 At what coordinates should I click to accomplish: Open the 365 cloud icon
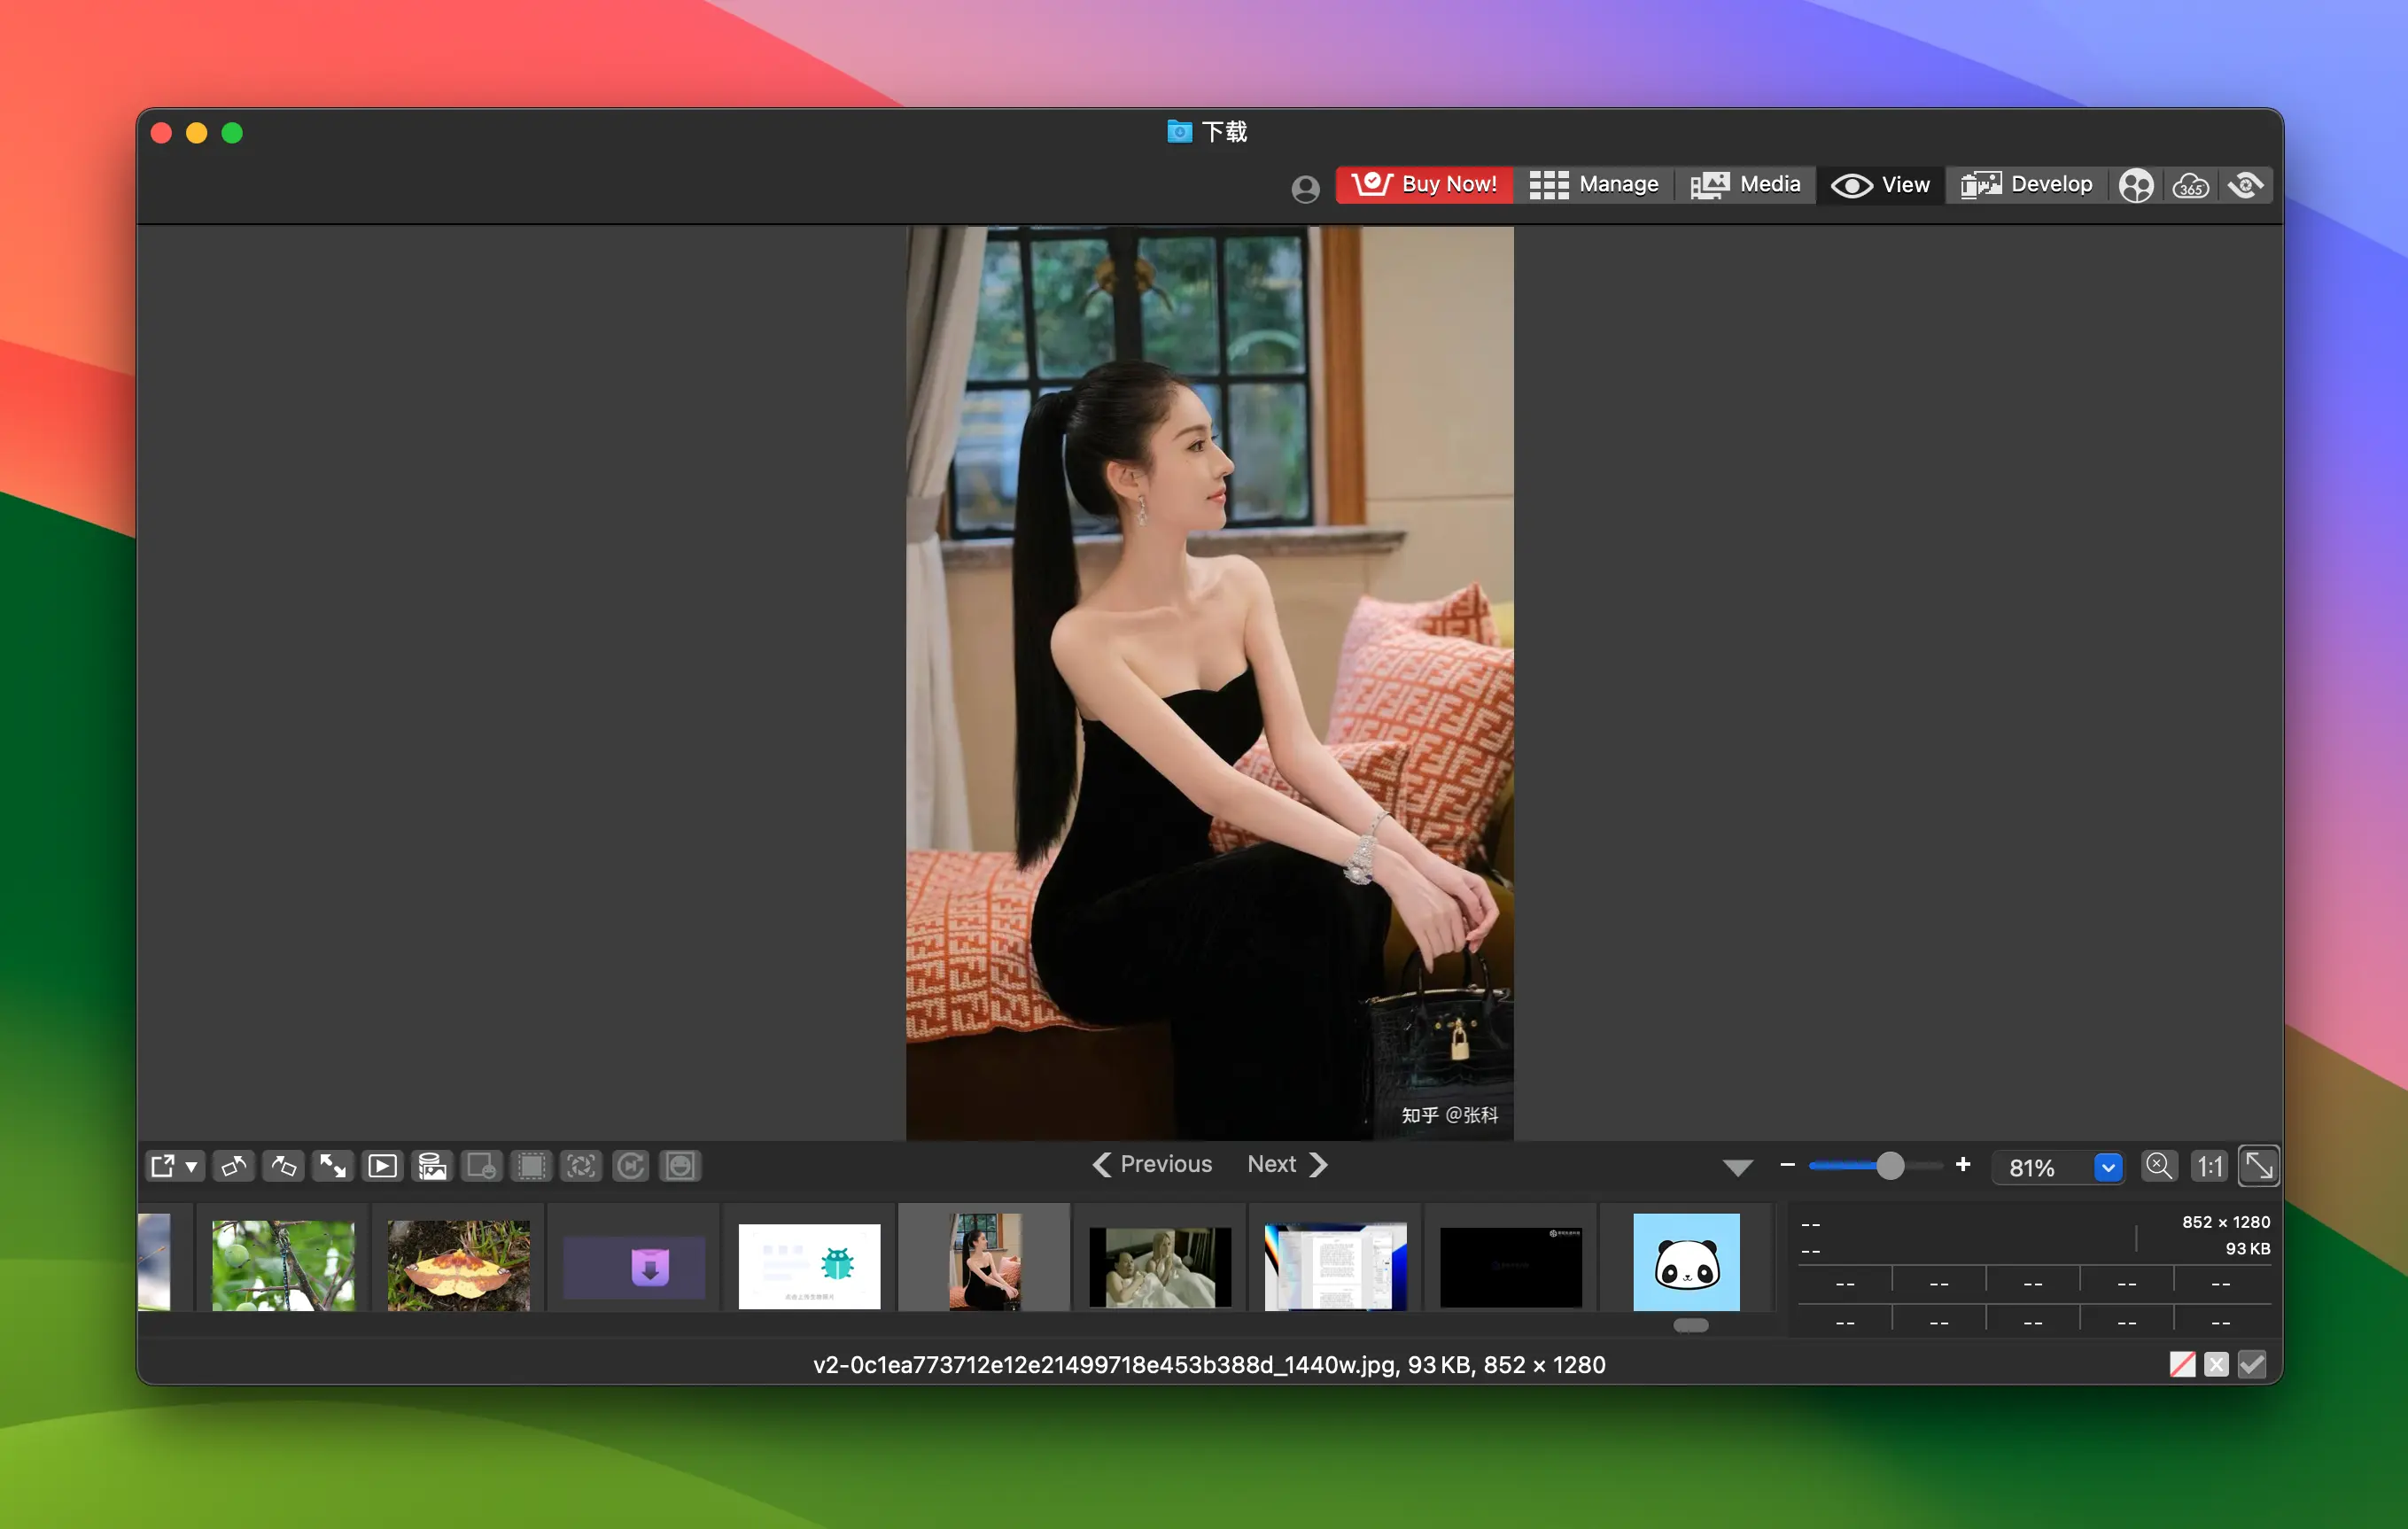(x=2190, y=185)
